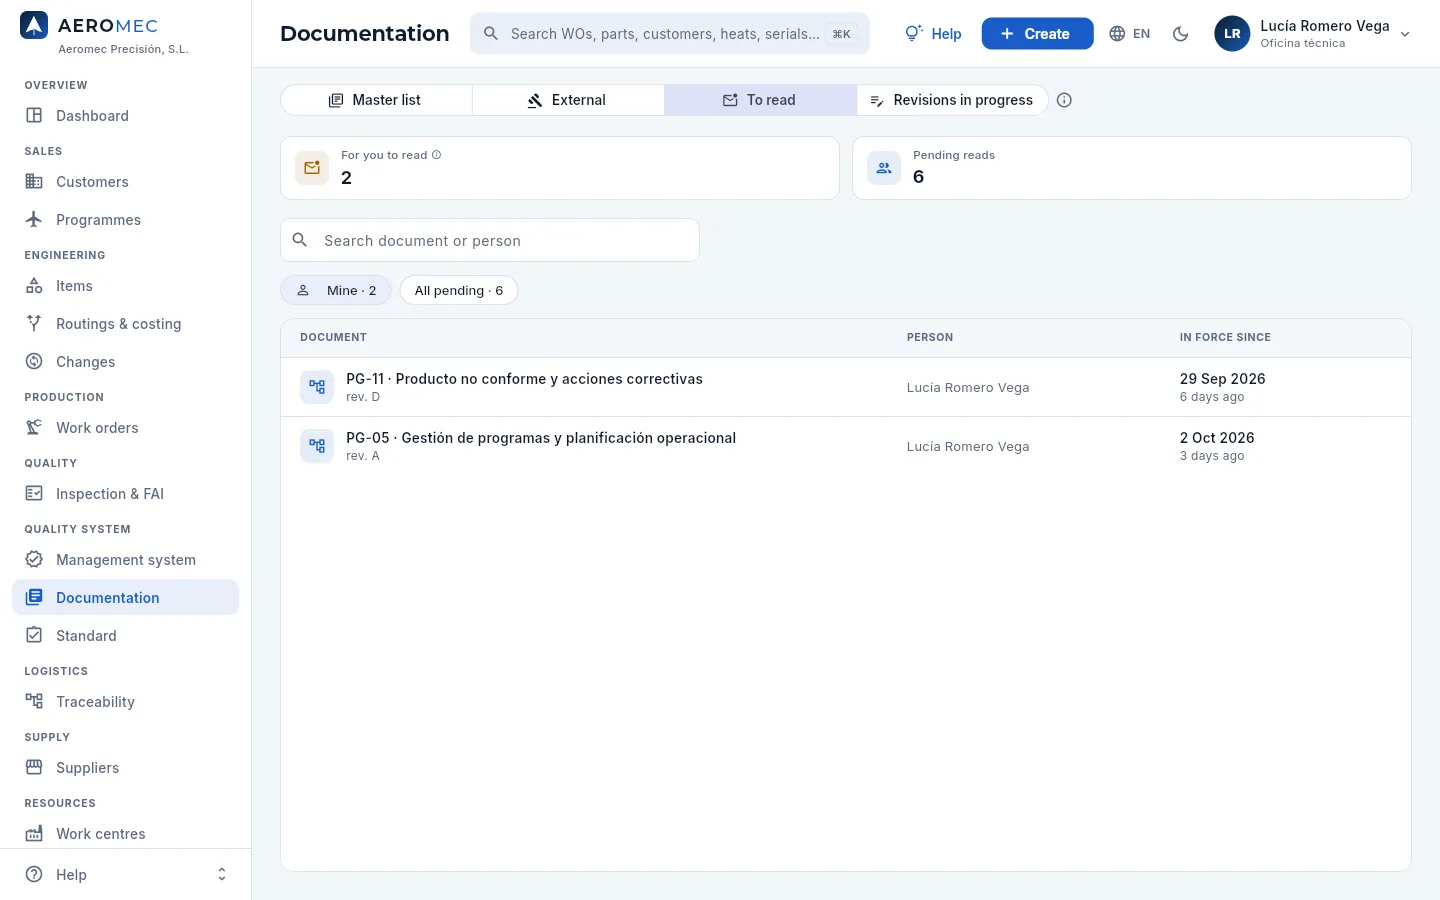Click the PERSON column header
The width and height of the screenshot is (1440, 900).
pyautogui.click(x=930, y=338)
